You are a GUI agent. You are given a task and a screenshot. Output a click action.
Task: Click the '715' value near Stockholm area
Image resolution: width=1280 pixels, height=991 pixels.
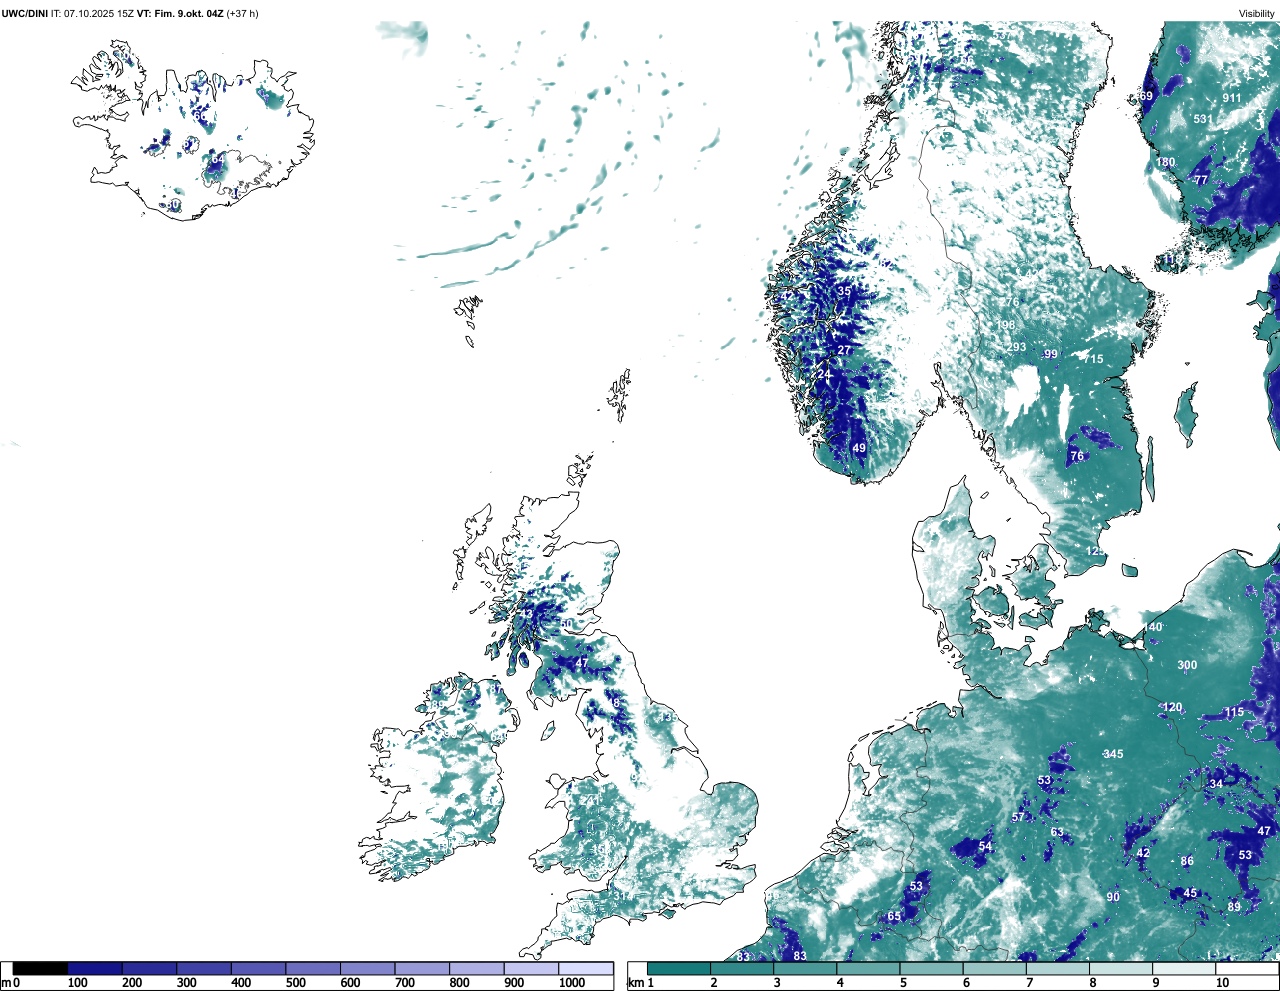click(1093, 359)
